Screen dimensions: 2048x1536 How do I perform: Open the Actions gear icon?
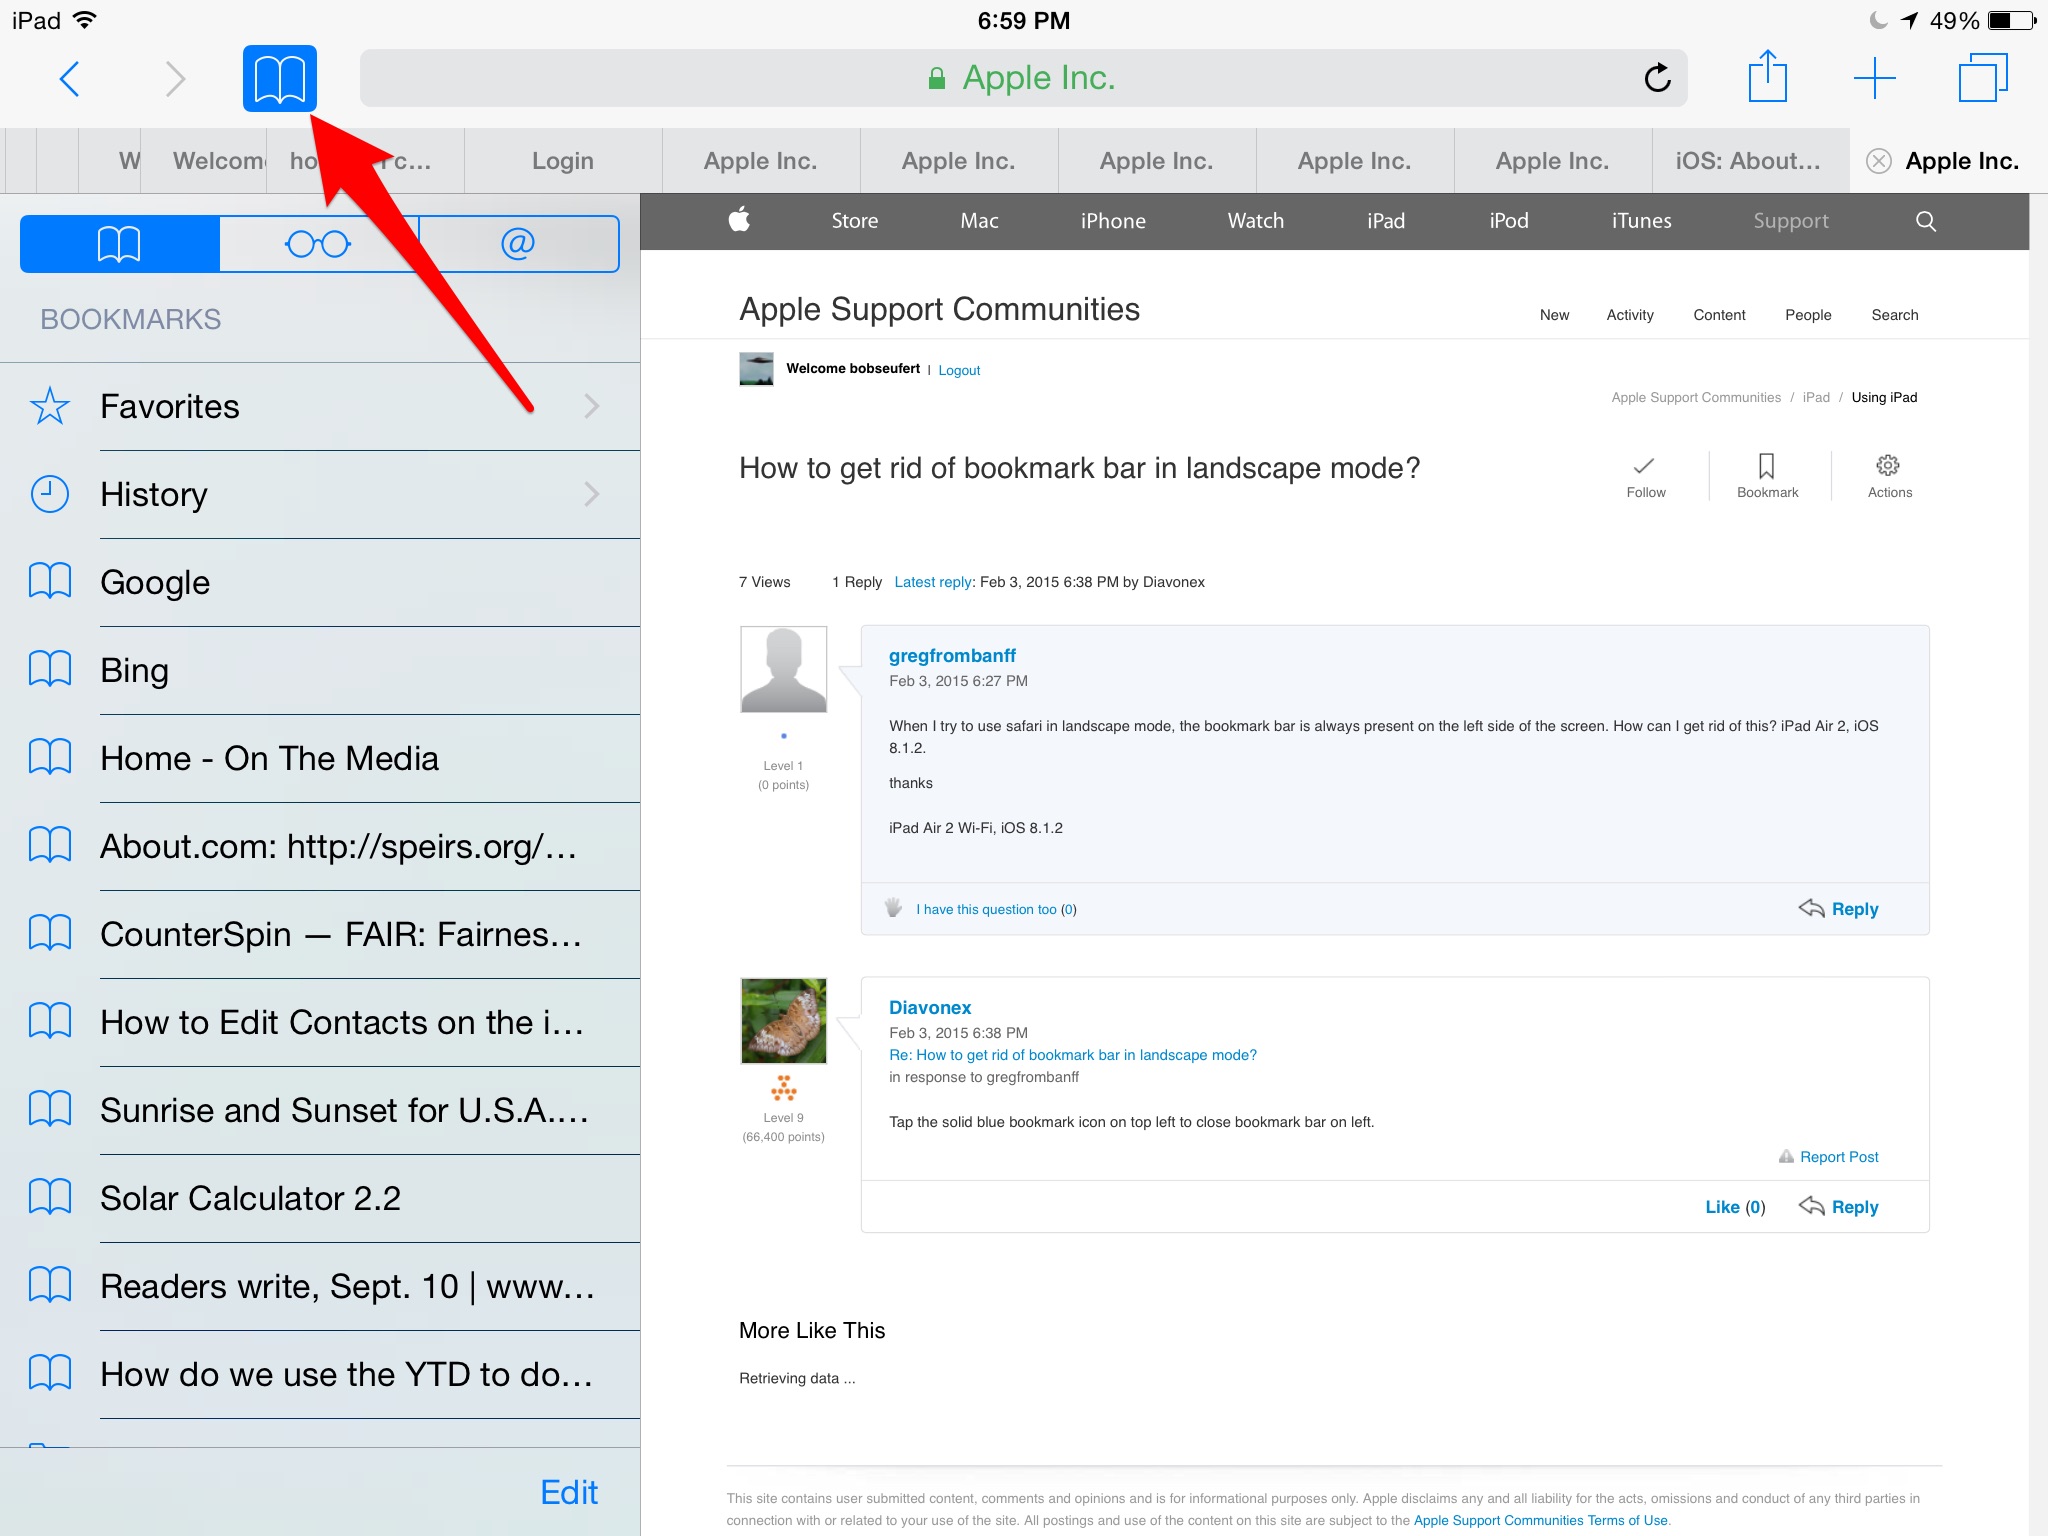1888,466
